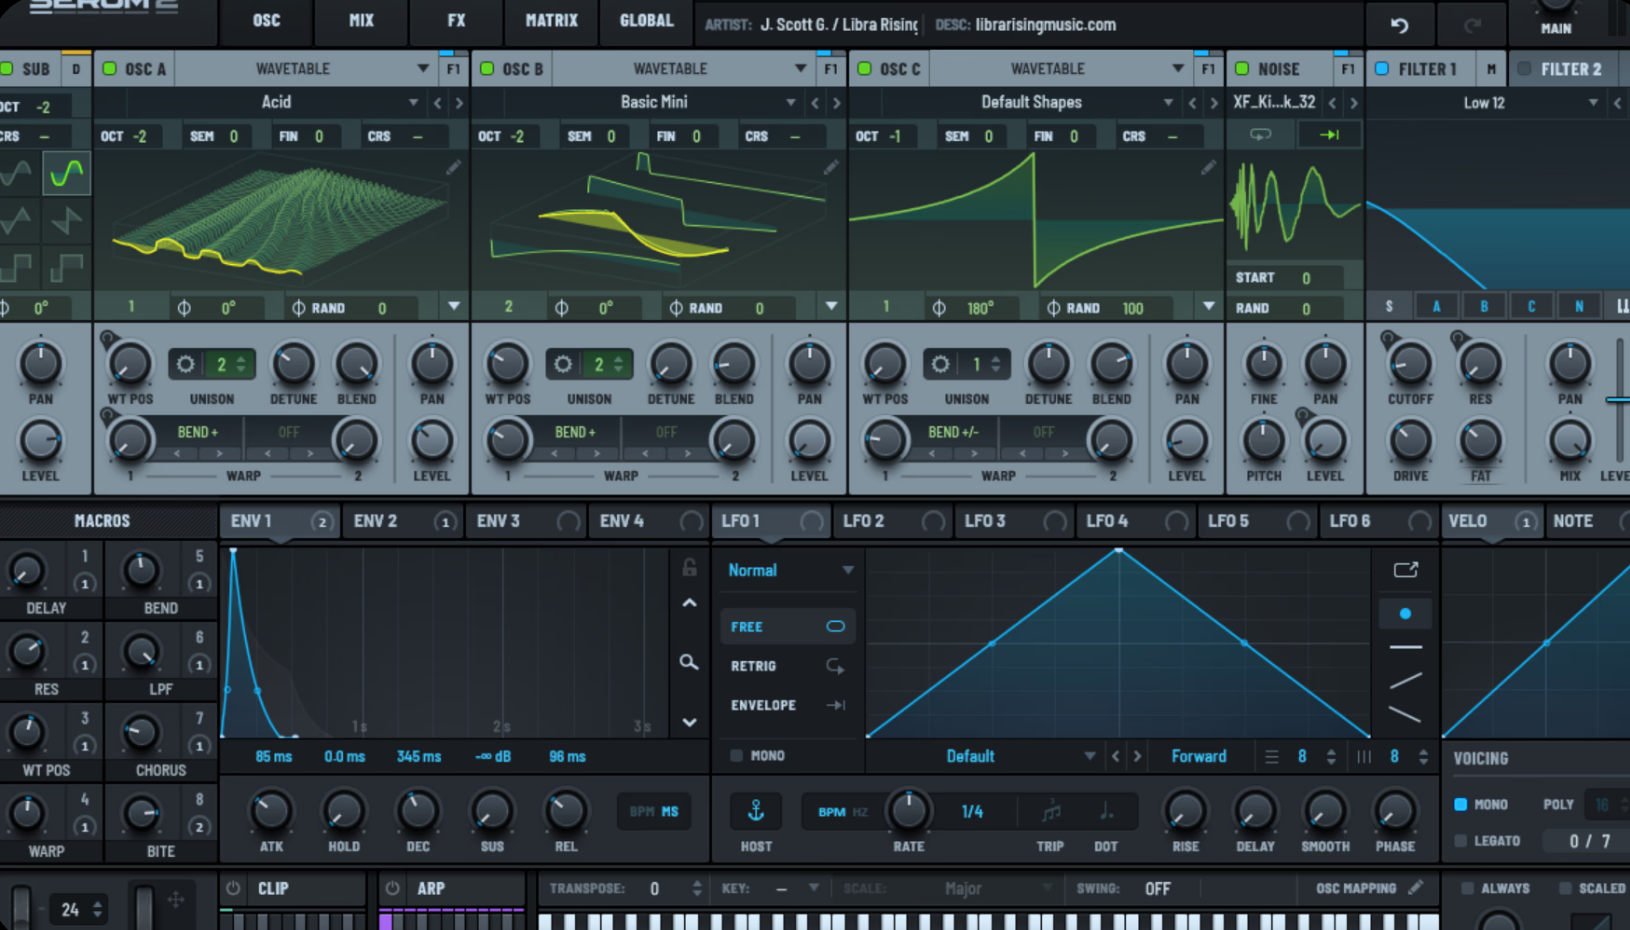1630x930 pixels.
Task: Click the LFO RATE knob
Action: point(908,811)
